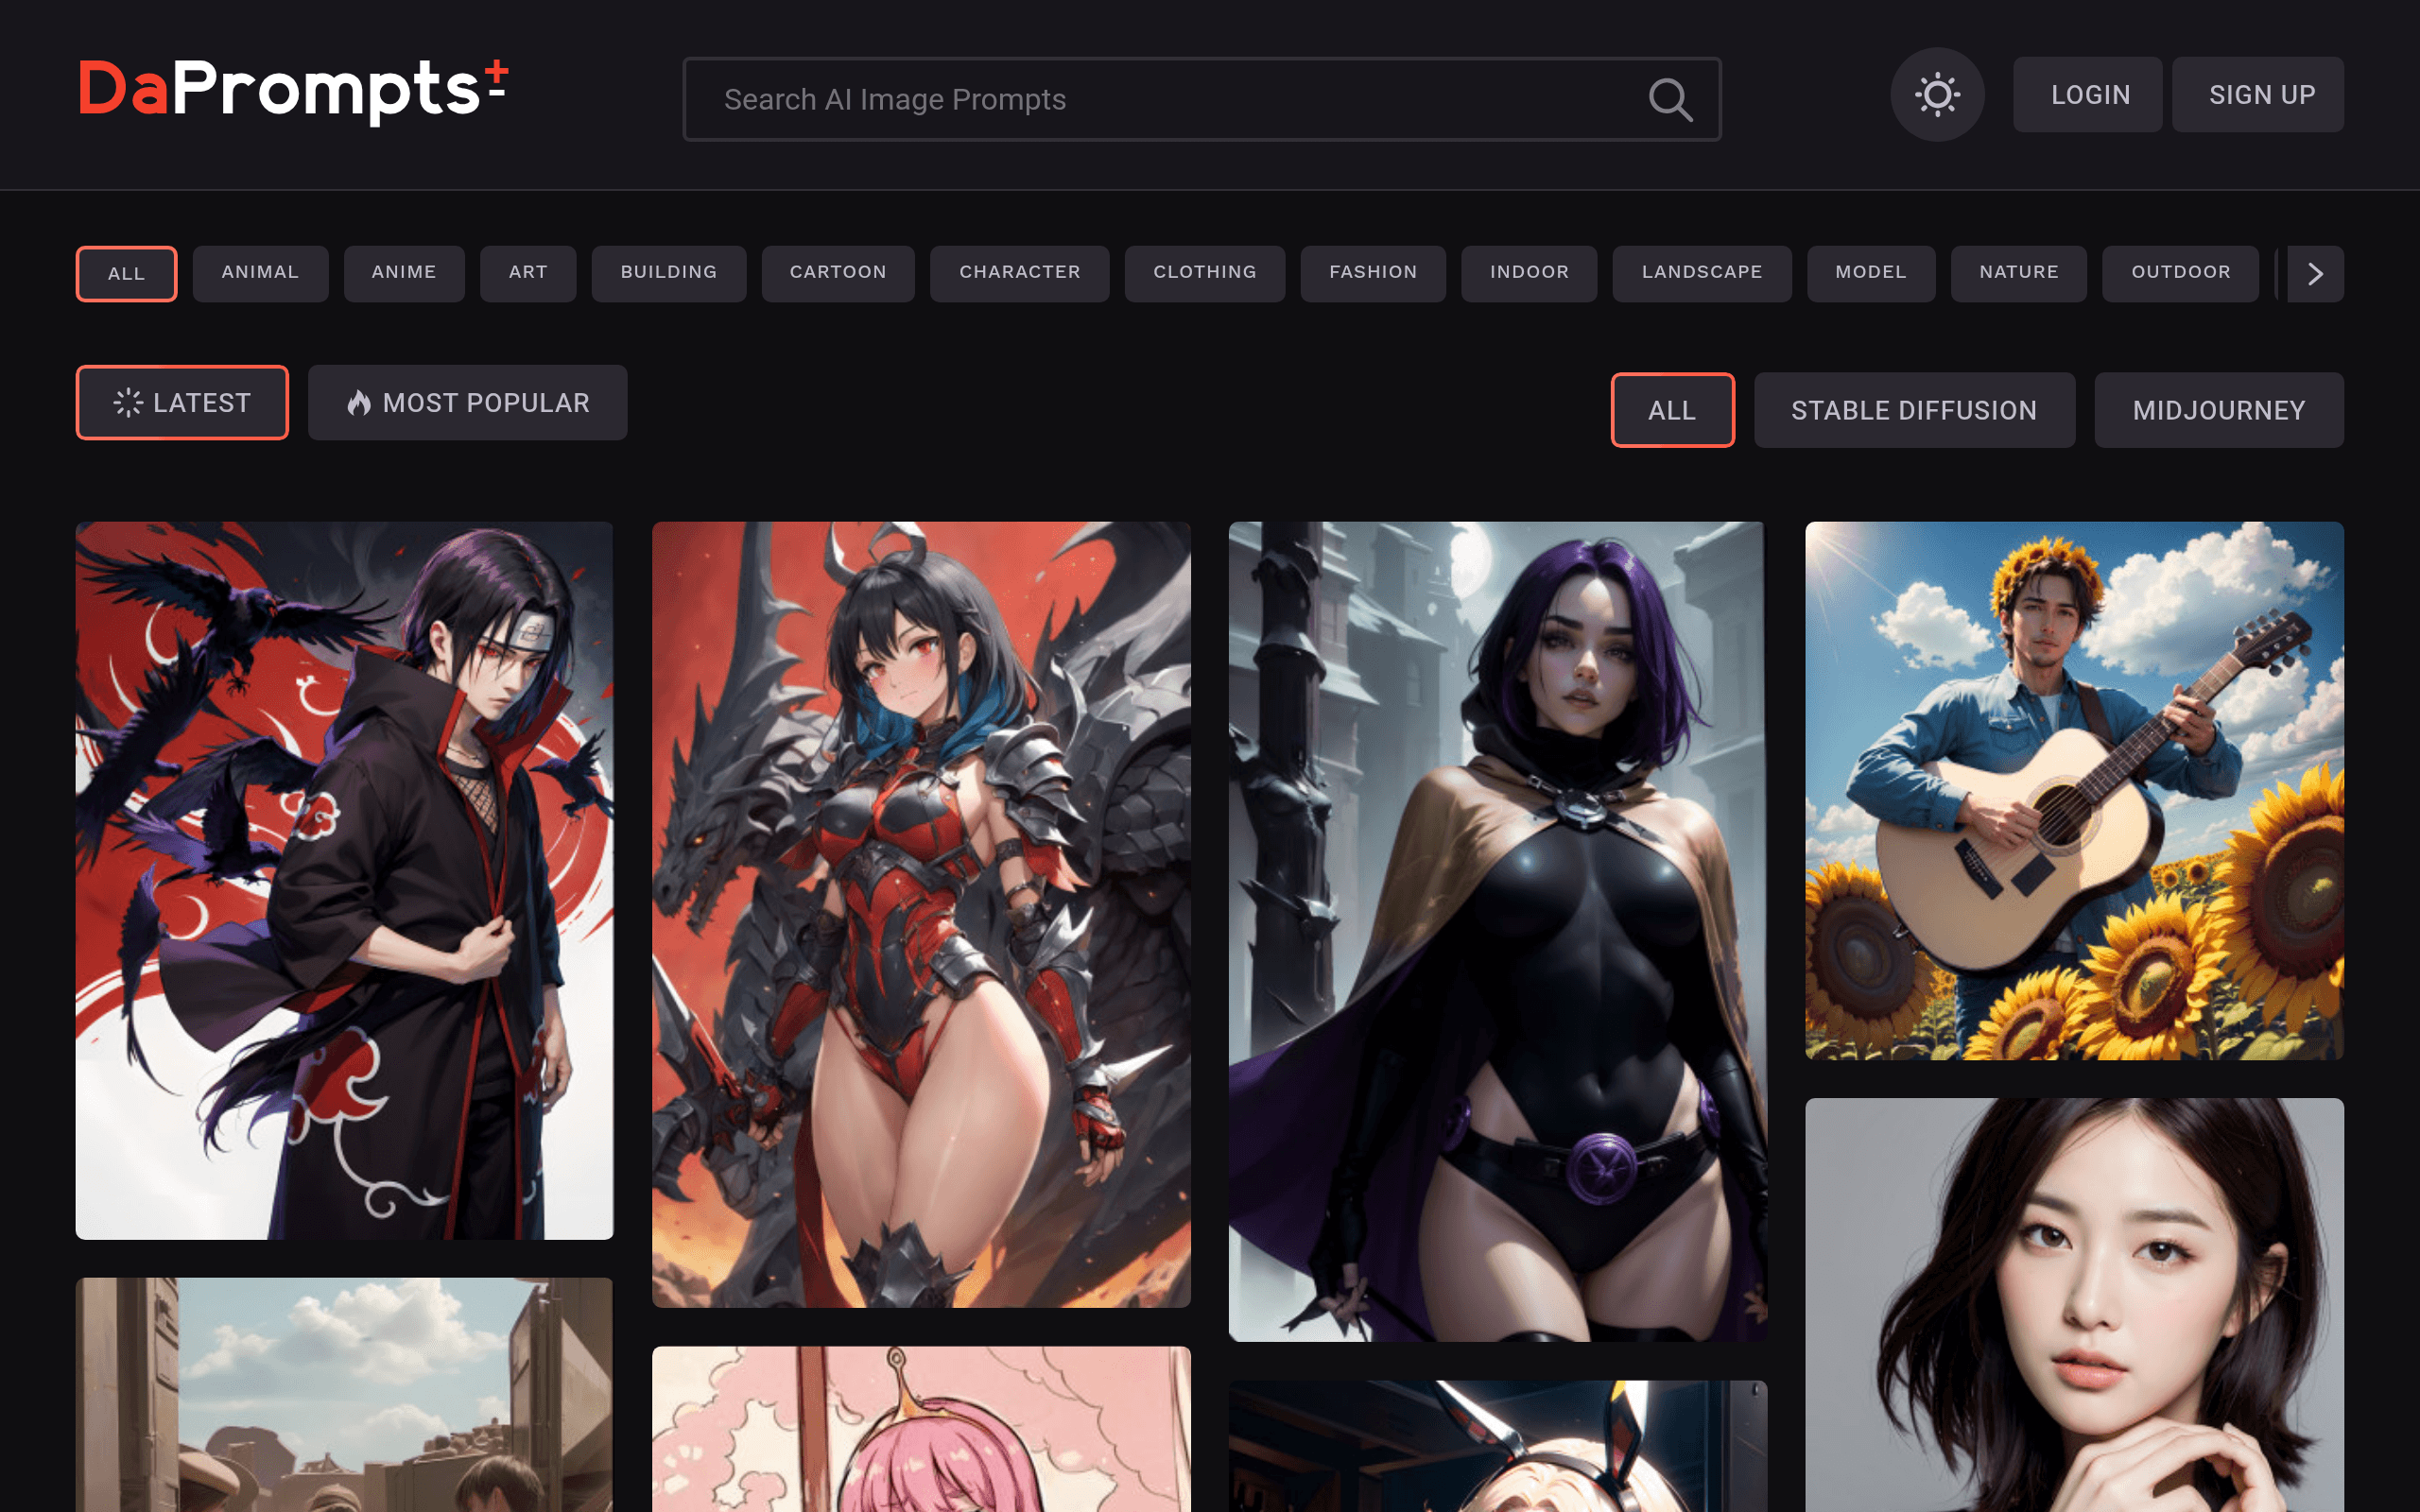2420x1512 pixels.
Task: Open the anime ninja with crows image
Action: click(x=345, y=880)
